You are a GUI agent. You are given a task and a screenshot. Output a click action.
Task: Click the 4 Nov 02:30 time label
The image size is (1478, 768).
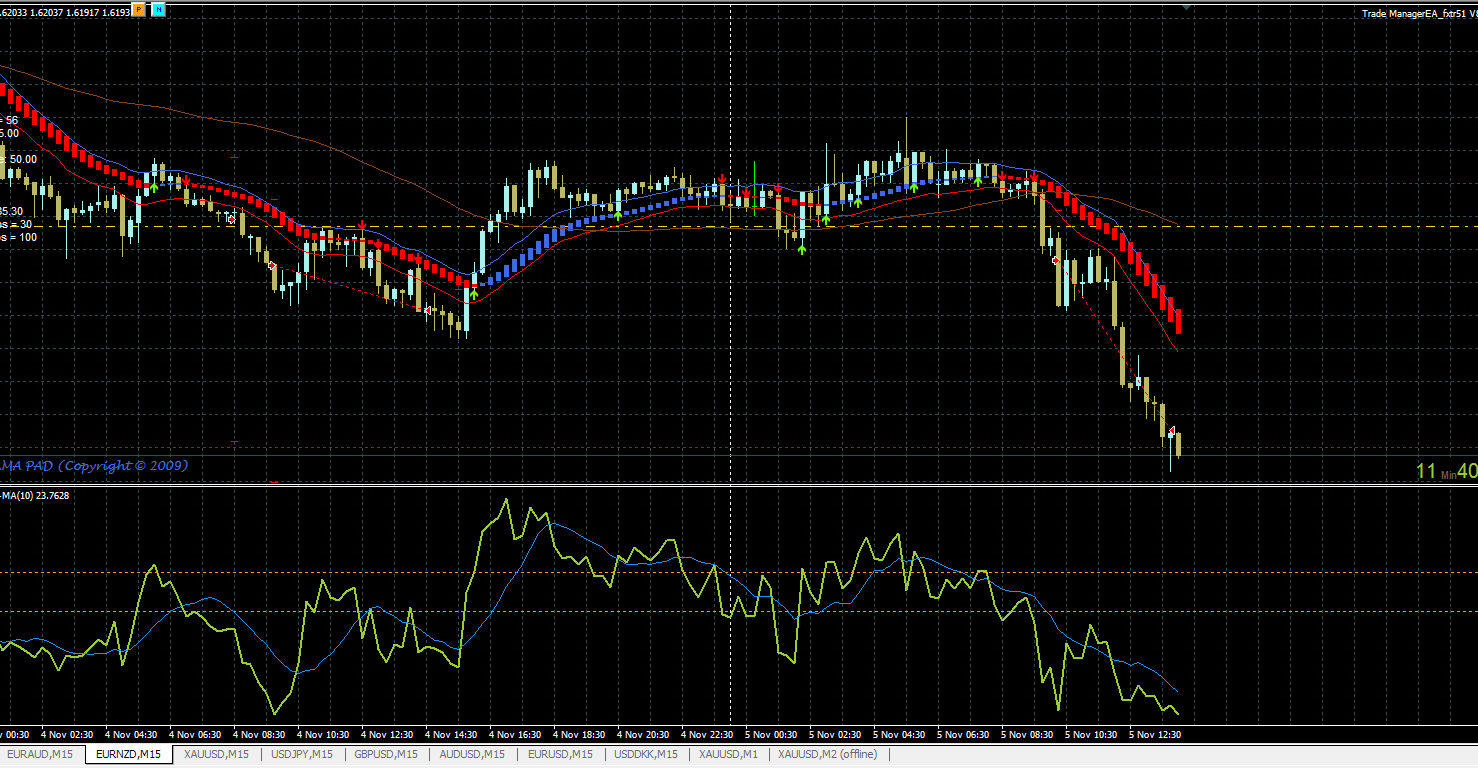pyautogui.click(x=66, y=735)
